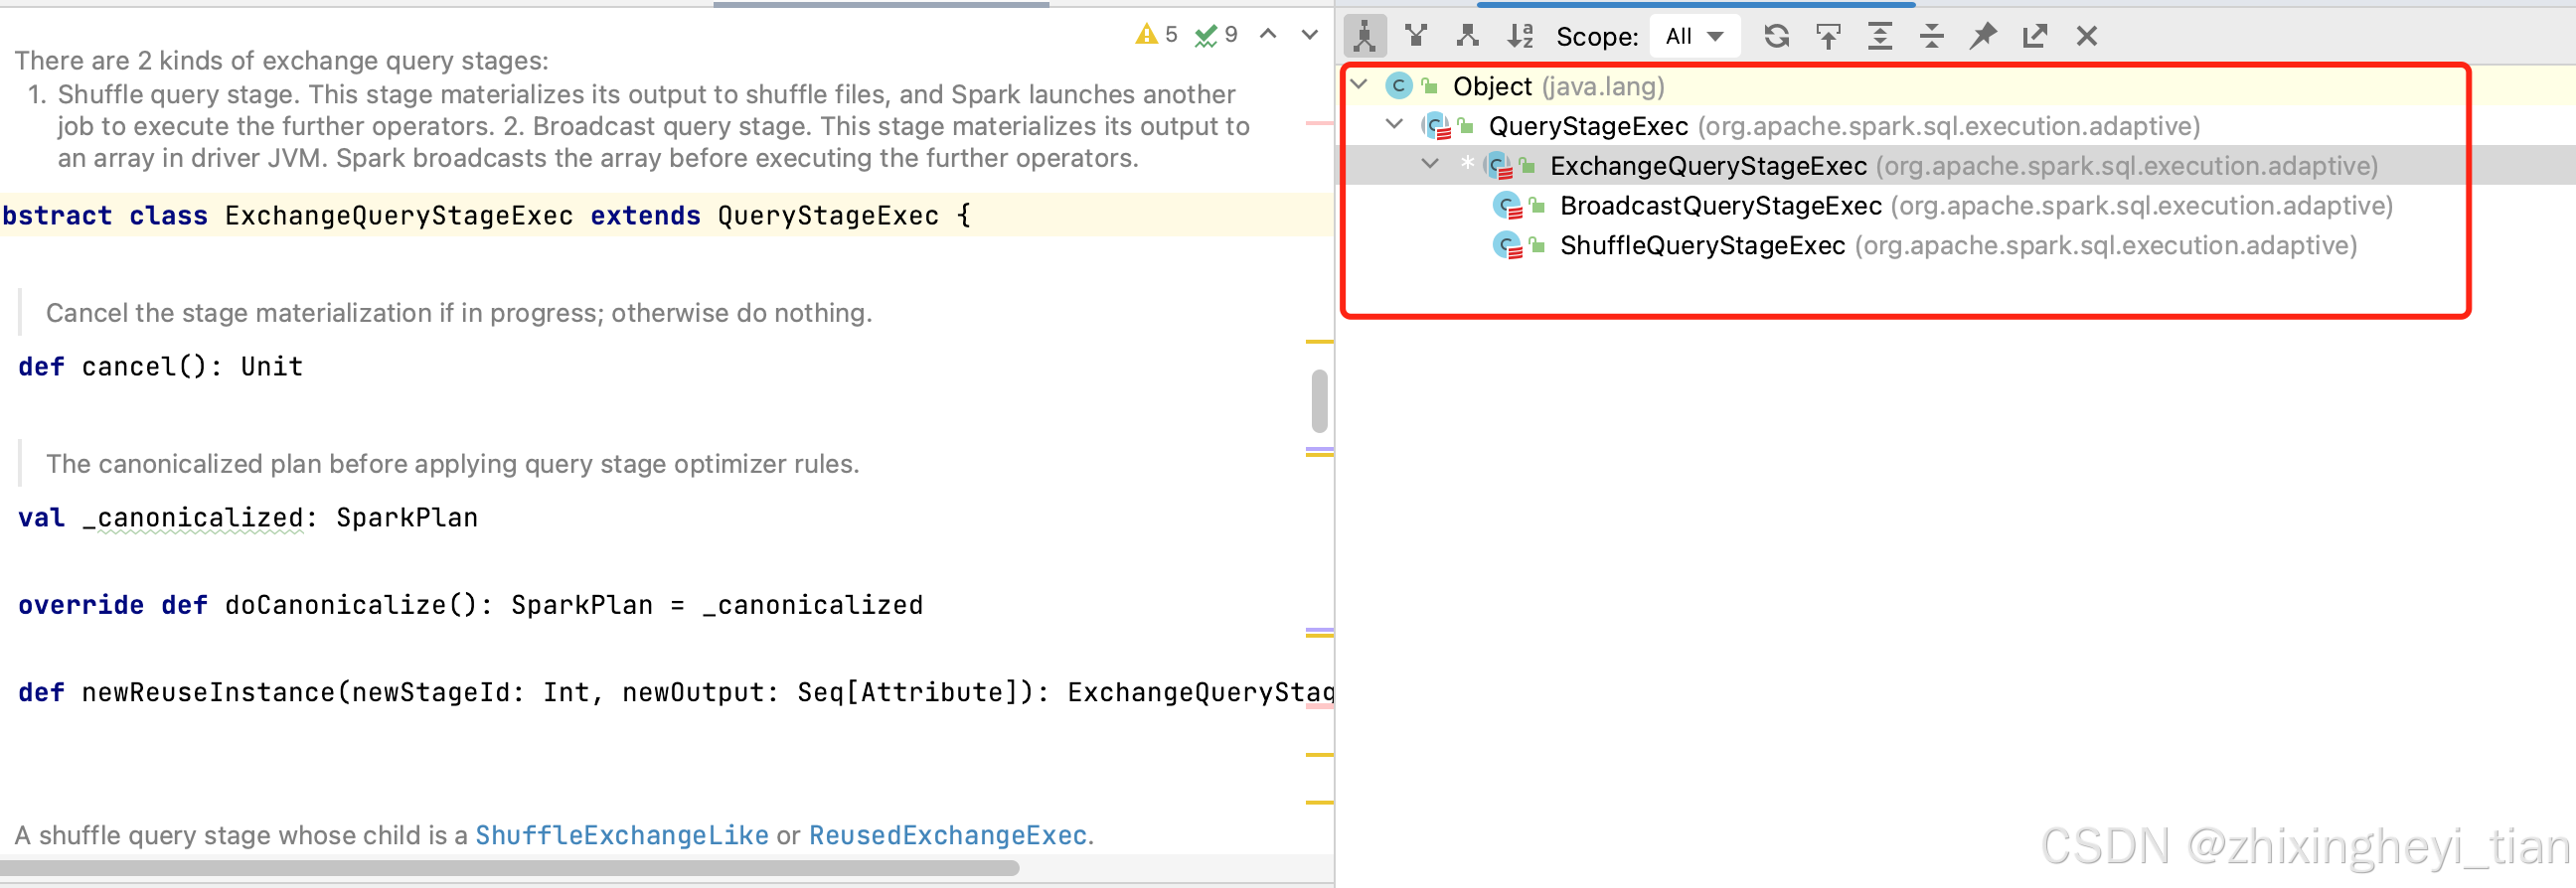Collapse the ExchangeQueryStageExec tree node

tap(1431, 164)
